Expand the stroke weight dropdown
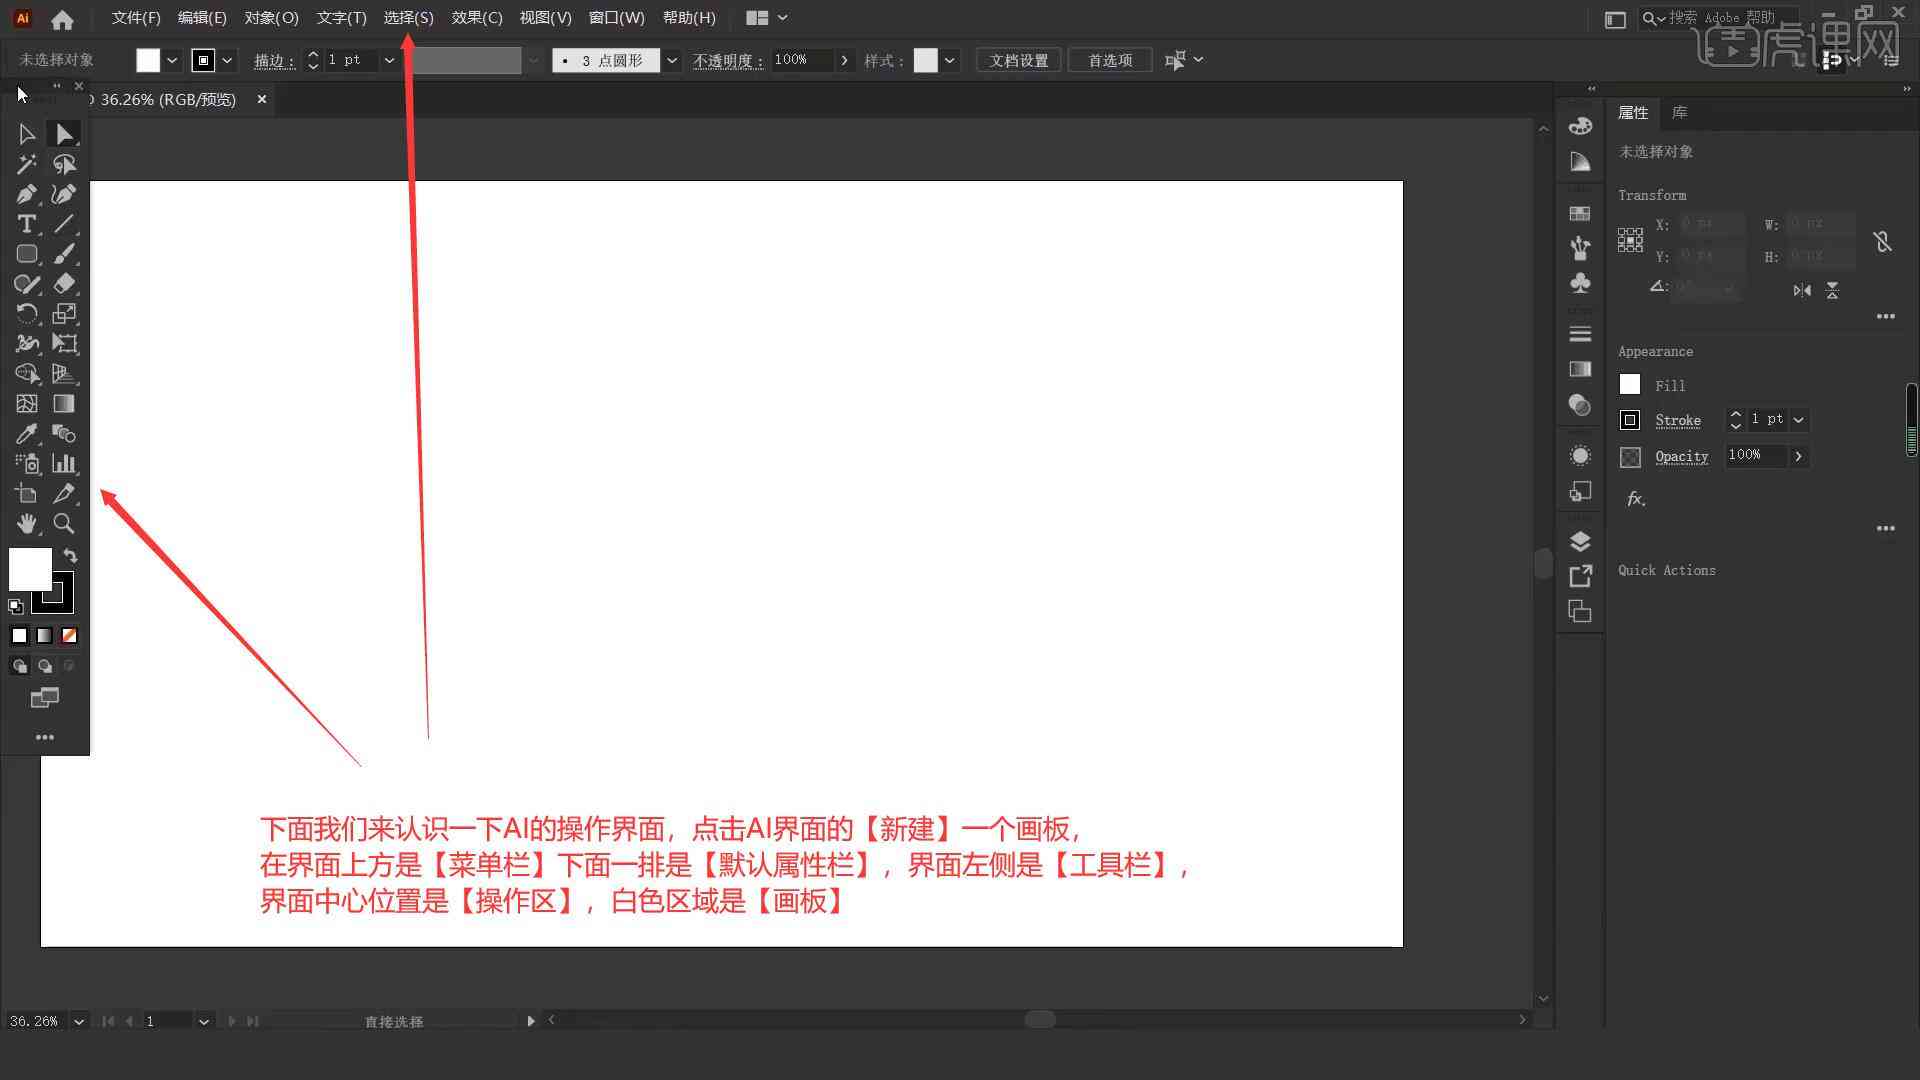The width and height of the screenshot is (1920, 1080). [390, 59]
